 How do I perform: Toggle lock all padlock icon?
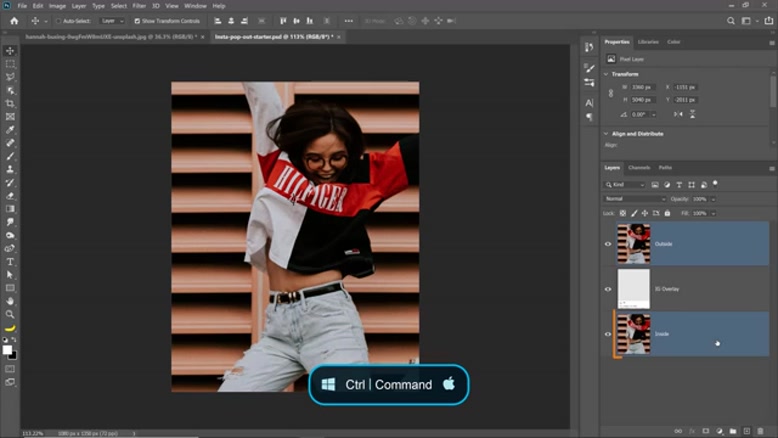tap(667, 213)
